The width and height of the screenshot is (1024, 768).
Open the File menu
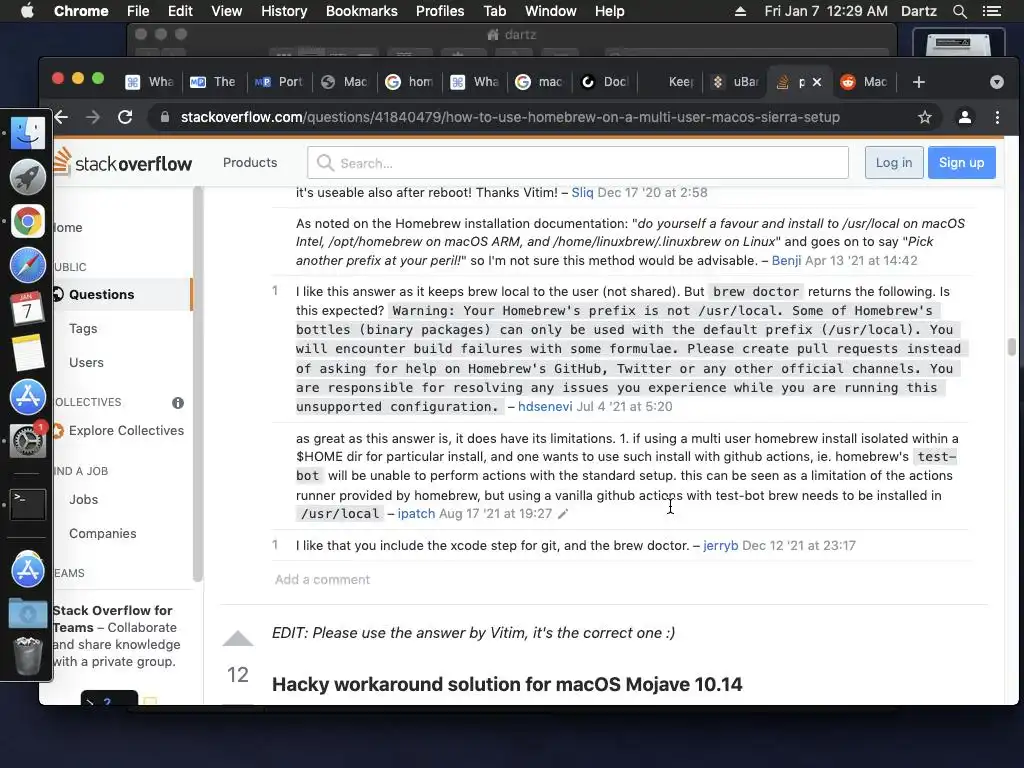point(138,11)
